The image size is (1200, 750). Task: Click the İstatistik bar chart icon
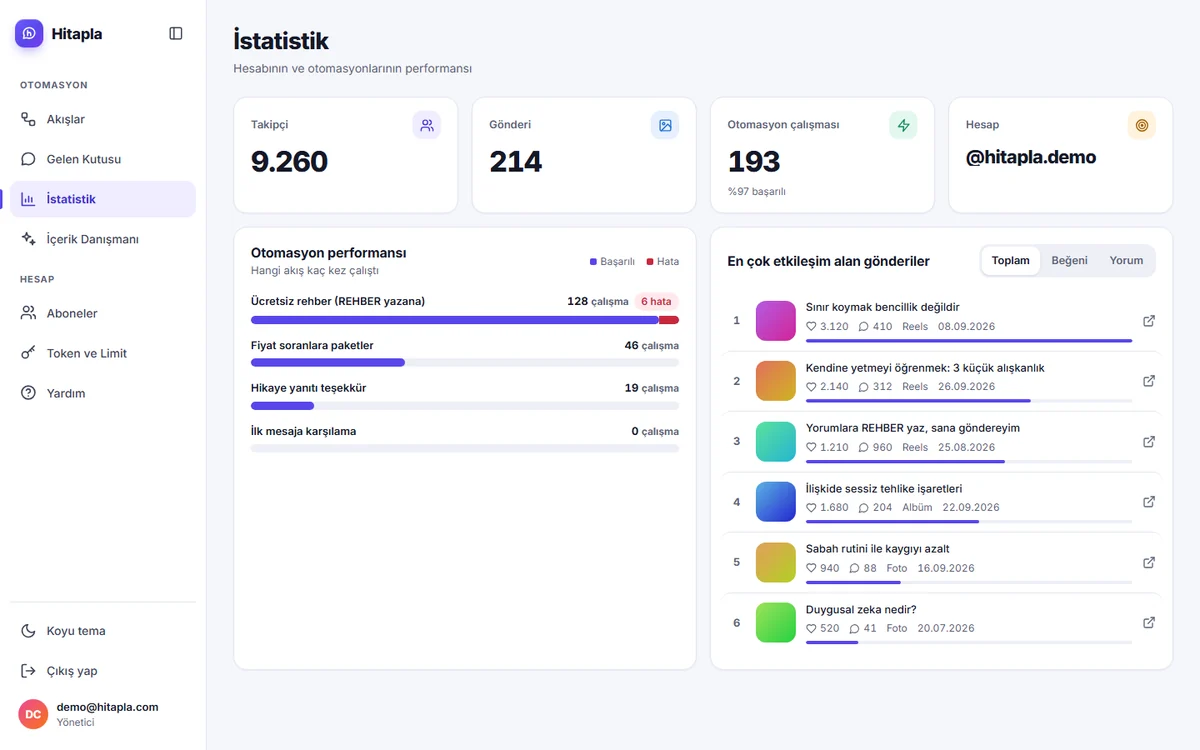tap(28, 199)
